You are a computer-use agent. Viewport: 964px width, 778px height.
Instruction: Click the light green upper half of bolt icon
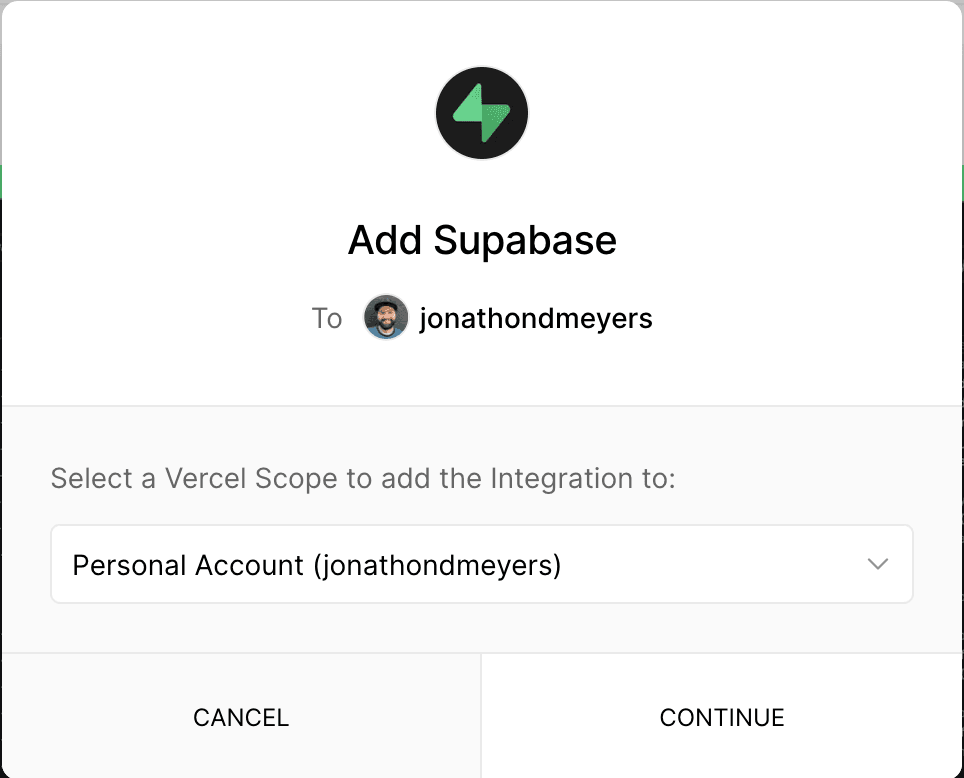470,105
